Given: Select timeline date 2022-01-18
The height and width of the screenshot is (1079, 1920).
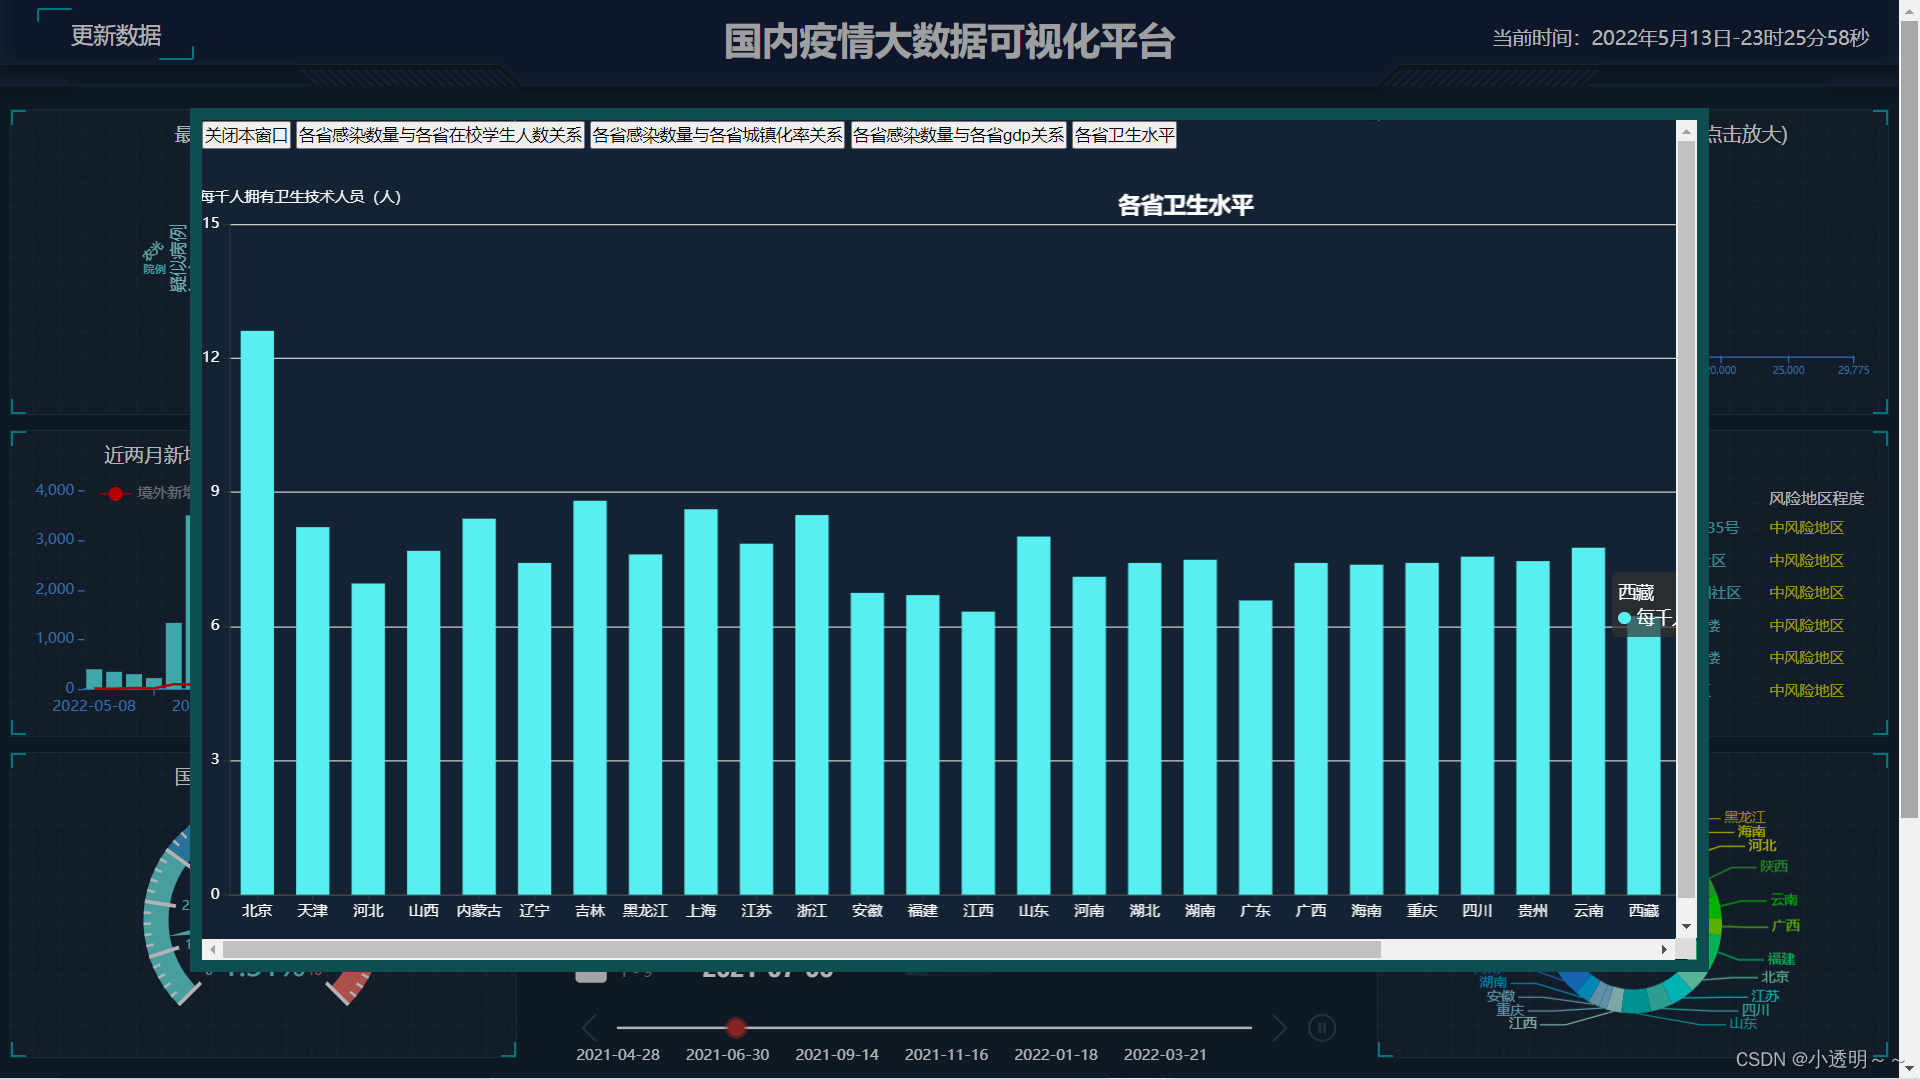Looking at the screenshot, I should click(1056, 1055).
